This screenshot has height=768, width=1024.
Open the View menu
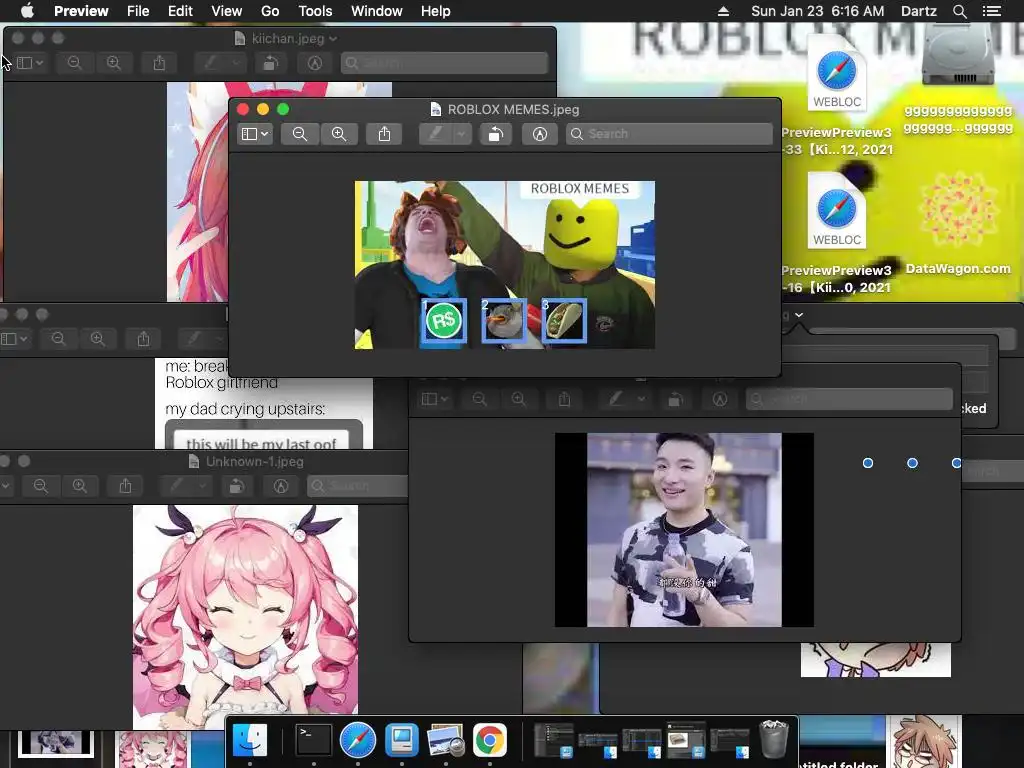pyautogui.click(x=227, y=11)
